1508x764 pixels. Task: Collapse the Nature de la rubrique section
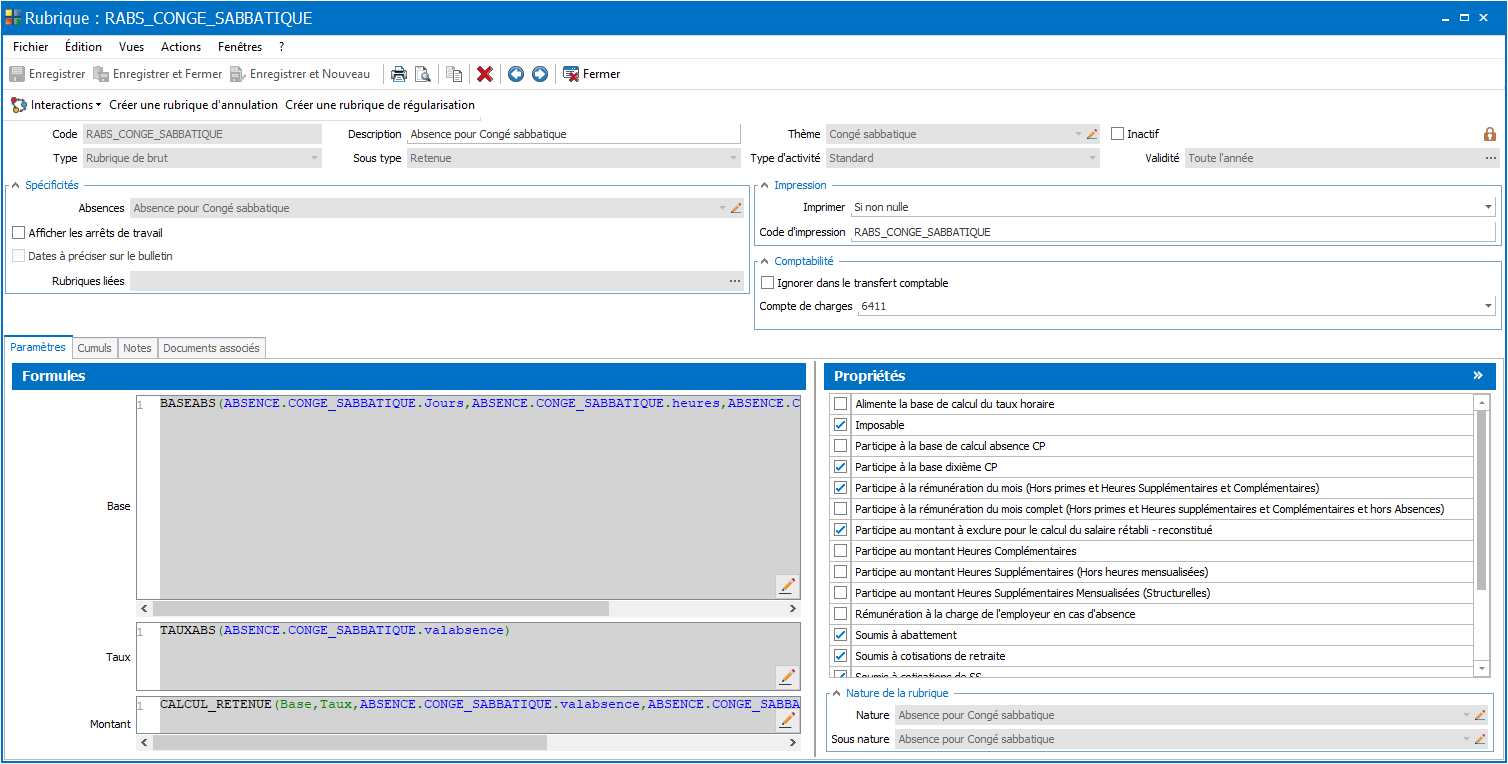pos(835,693)
